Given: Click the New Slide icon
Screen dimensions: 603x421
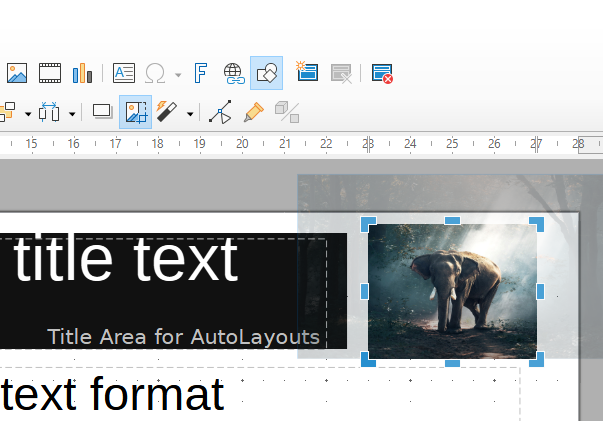Looking at the screenshot, I should (306, 73).
